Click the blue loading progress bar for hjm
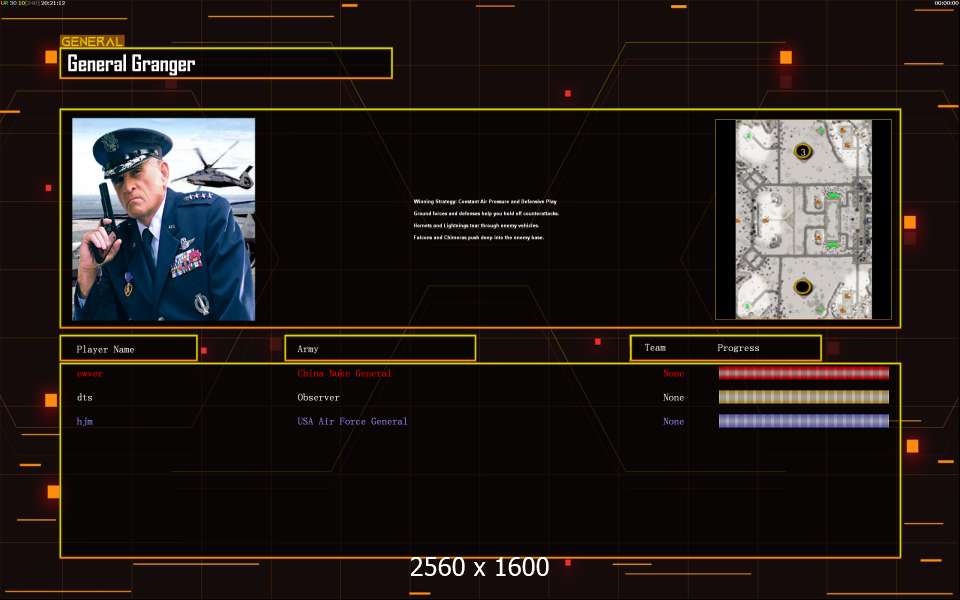This screenshot has height=600, width=960. point(803,422)
